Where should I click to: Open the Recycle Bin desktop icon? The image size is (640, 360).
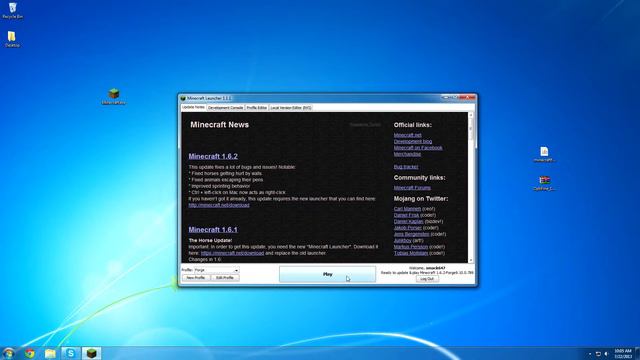pyautogui.click(x=12, y=11)
